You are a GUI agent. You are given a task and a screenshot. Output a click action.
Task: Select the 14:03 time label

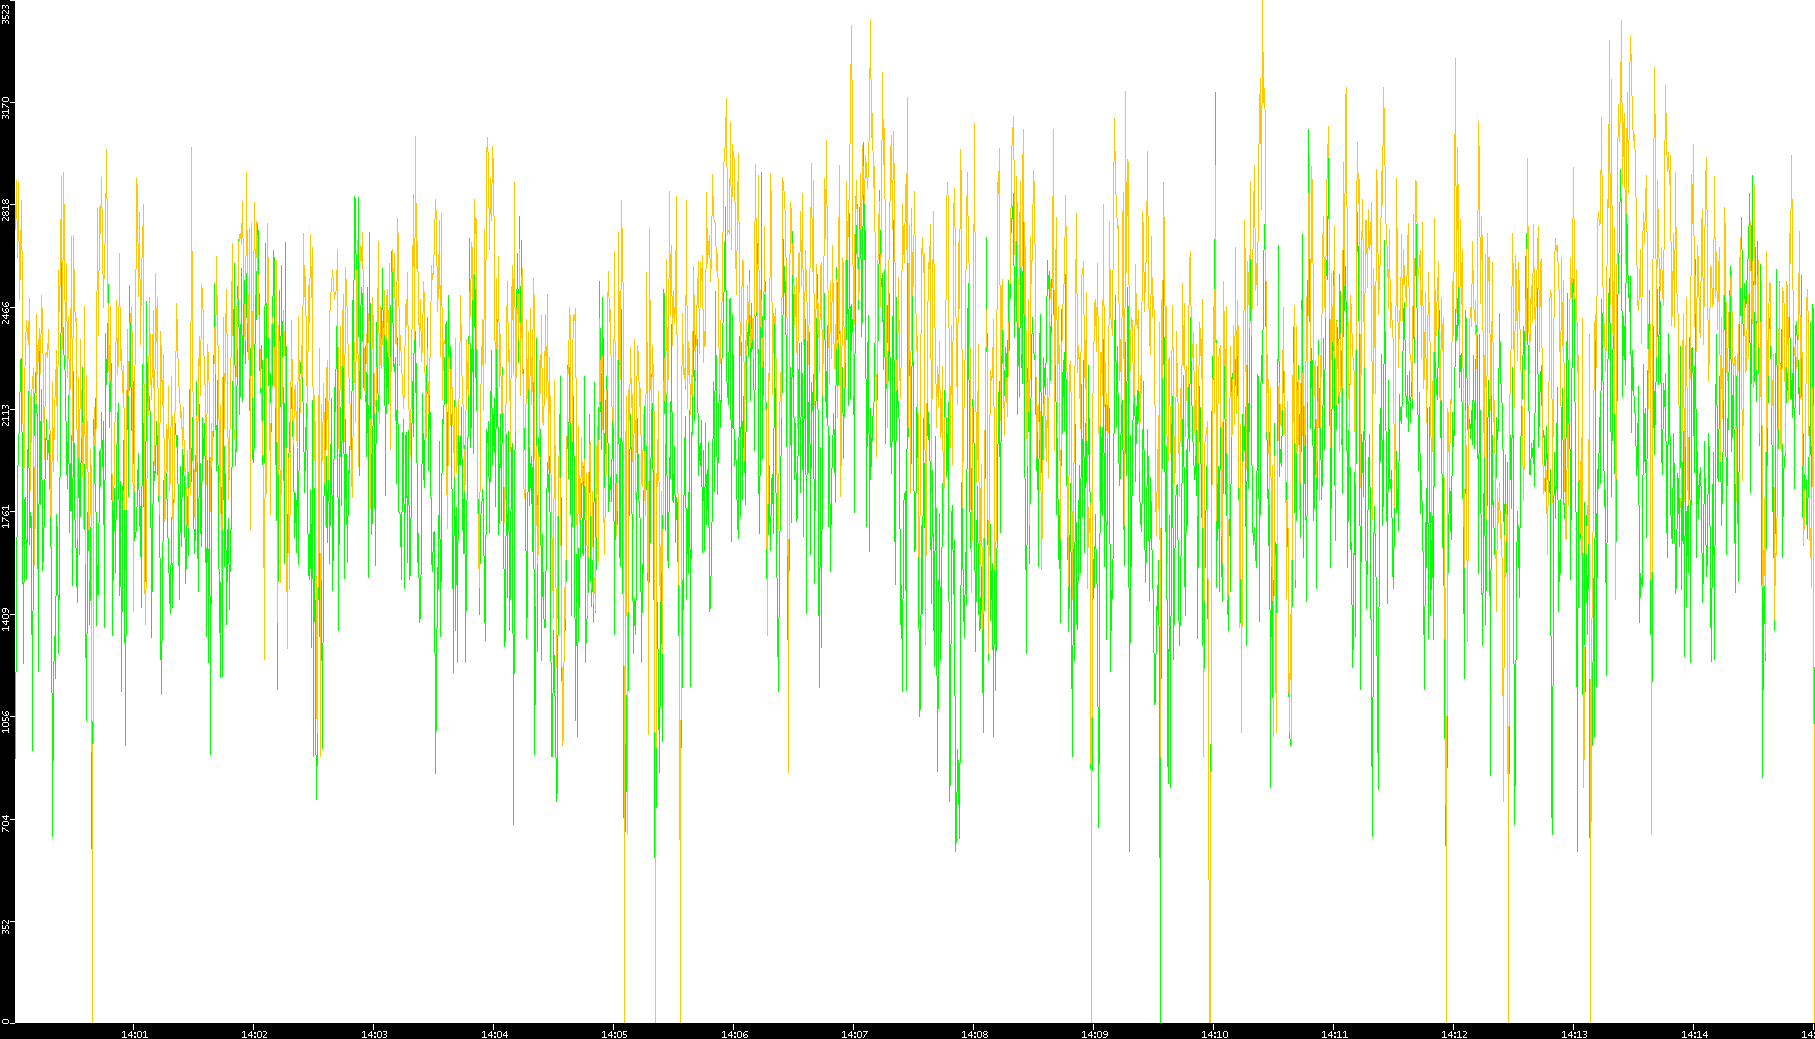[374, 1034]
